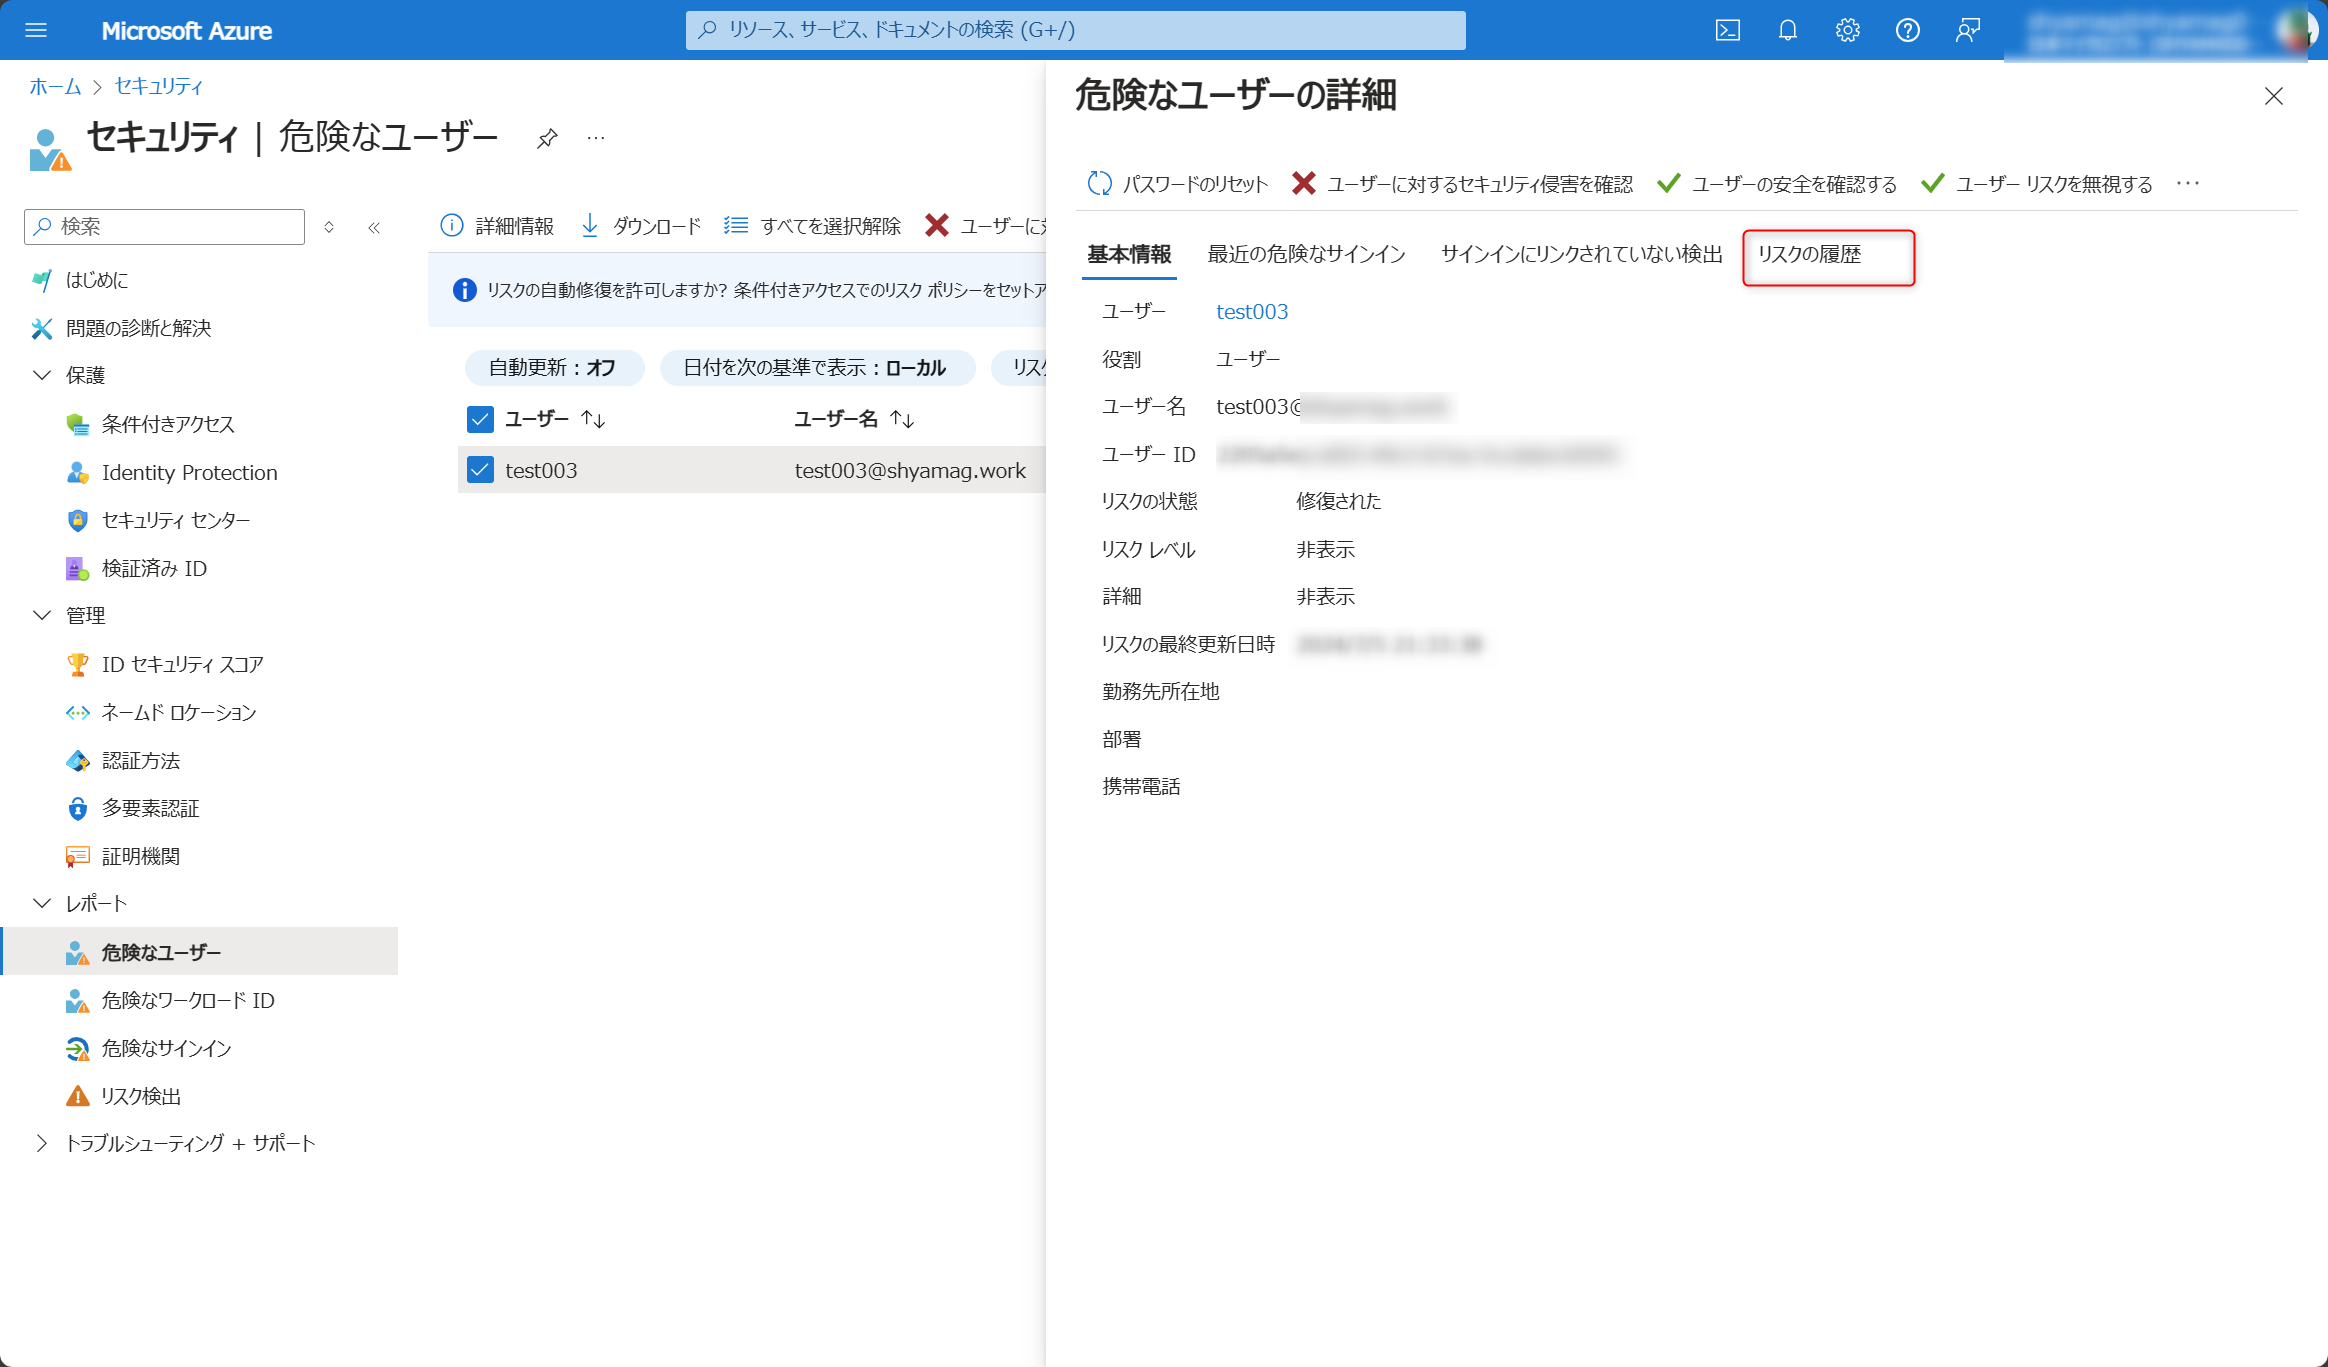Viewport: 2328px width, 1367px height.
Task: Open the hamburger portal menu
Action: [x=36, y=30]
